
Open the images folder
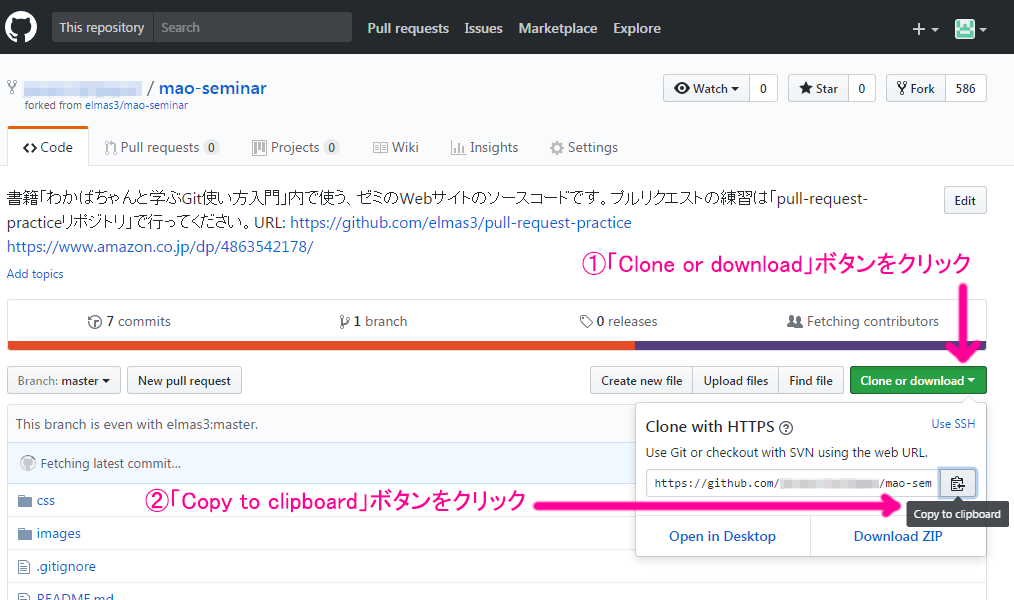coord(59,533)
